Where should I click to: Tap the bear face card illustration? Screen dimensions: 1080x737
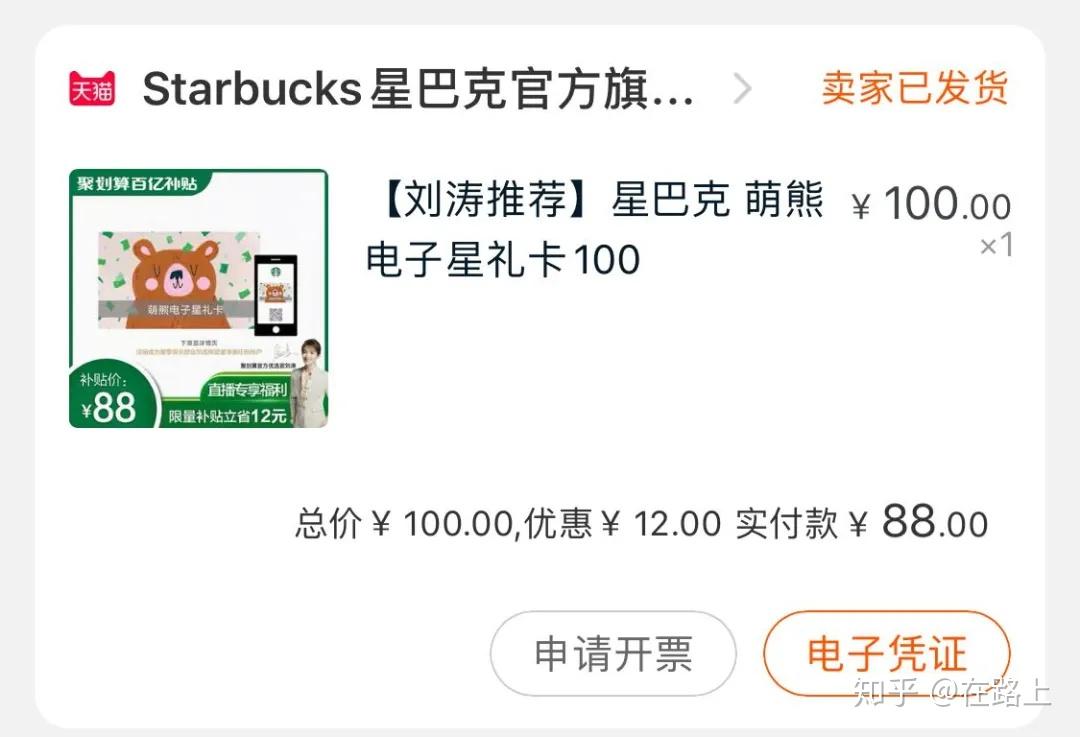[177, 280]
